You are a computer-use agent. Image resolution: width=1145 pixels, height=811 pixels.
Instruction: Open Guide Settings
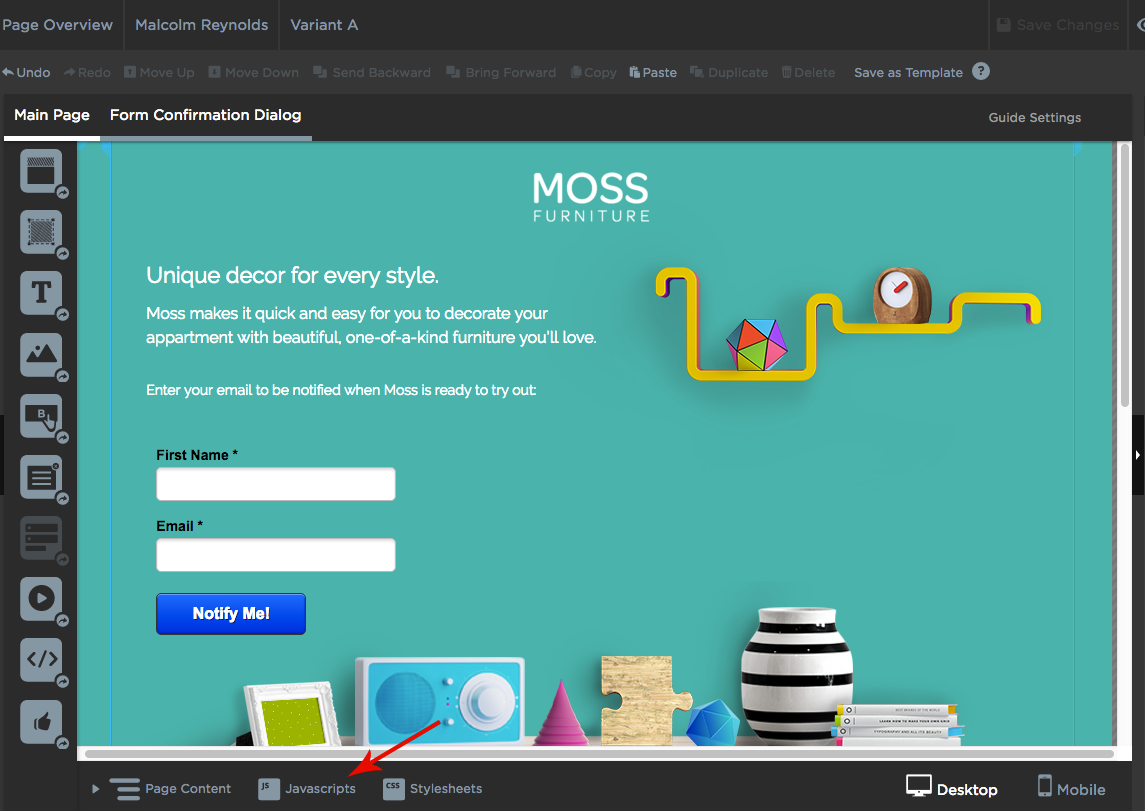1035,118
